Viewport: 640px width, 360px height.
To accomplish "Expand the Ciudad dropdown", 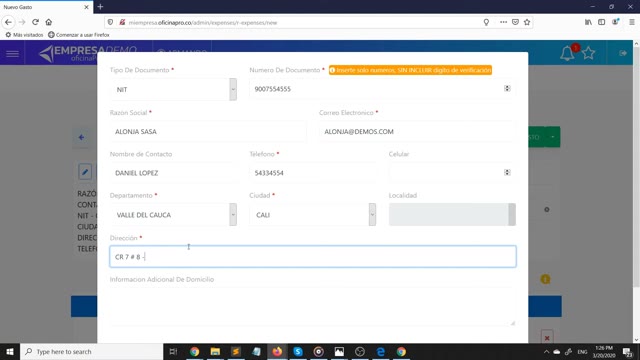I will coord(372,214).
